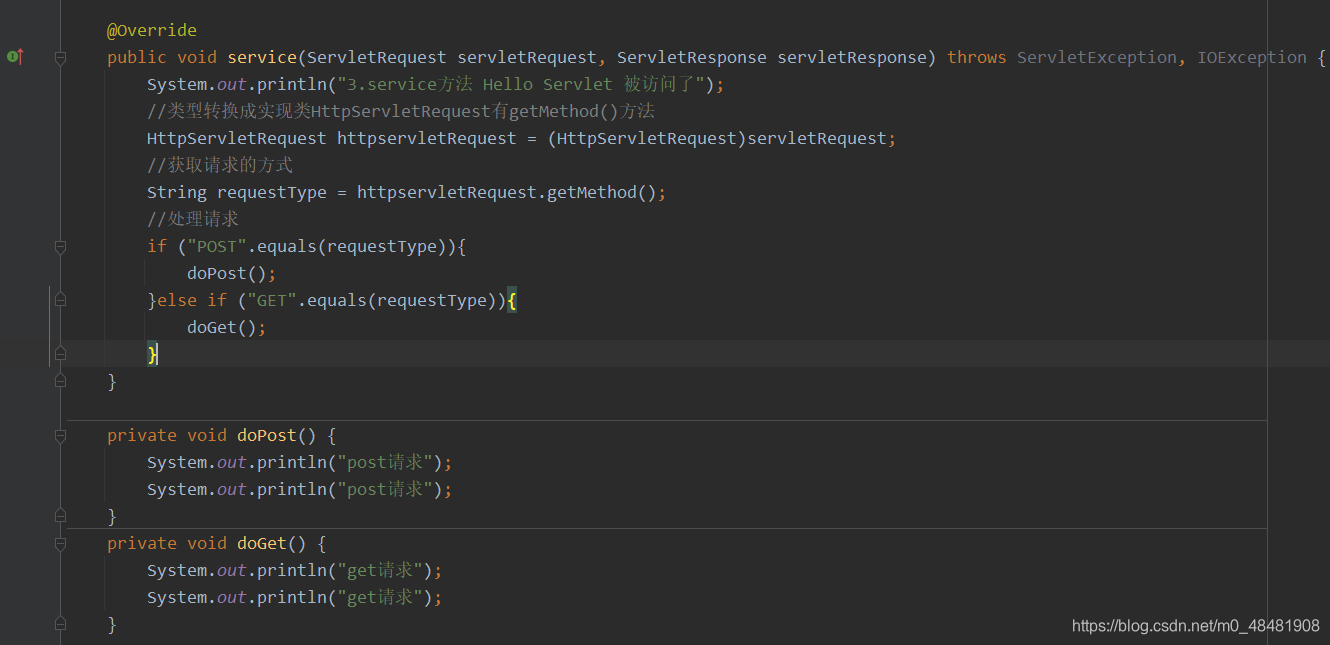Click the ServletResponse parameter type
Viewport: 1330px width, 645px height.
tap(692, 57)
